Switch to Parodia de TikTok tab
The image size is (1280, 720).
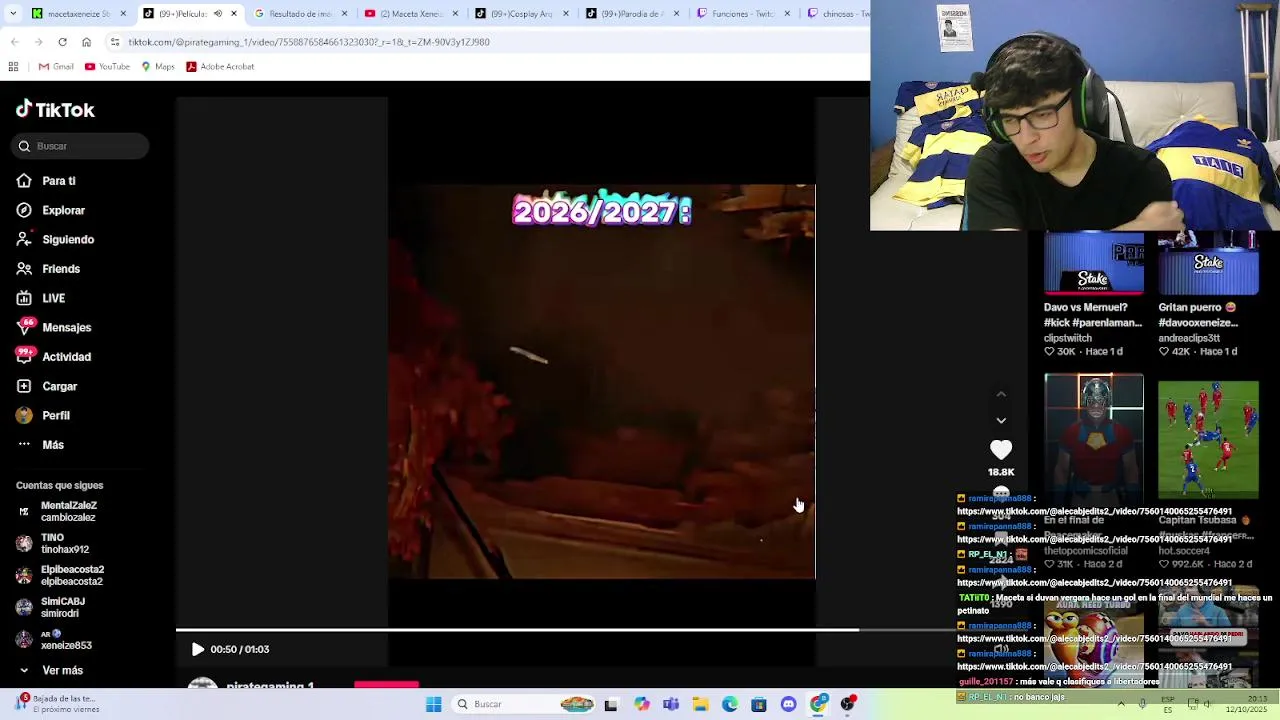[x=630, y=13]
